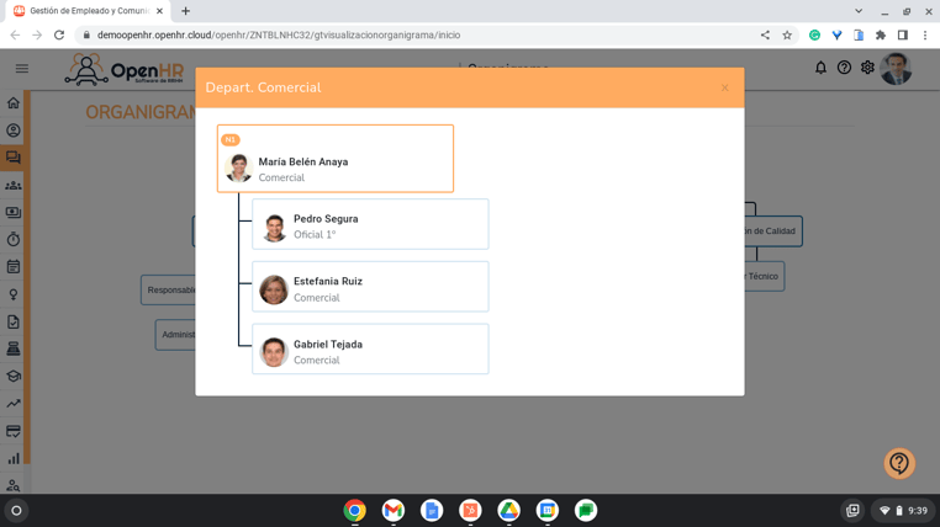
Task: Open the user profile avatar menu
Action: coord(896,68)
